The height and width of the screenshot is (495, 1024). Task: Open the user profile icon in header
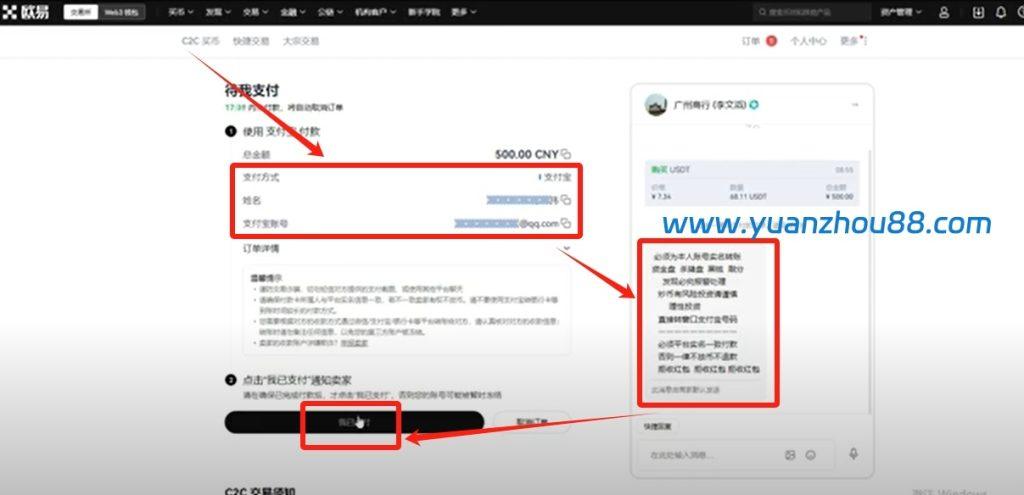(x=944, y=12)
